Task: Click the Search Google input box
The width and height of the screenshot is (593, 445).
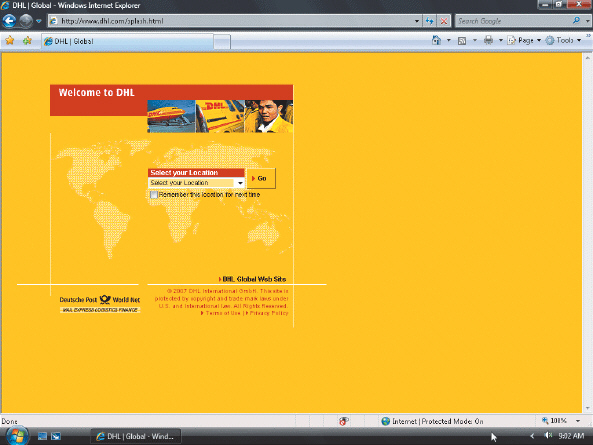Action: (x=512, y=21)
